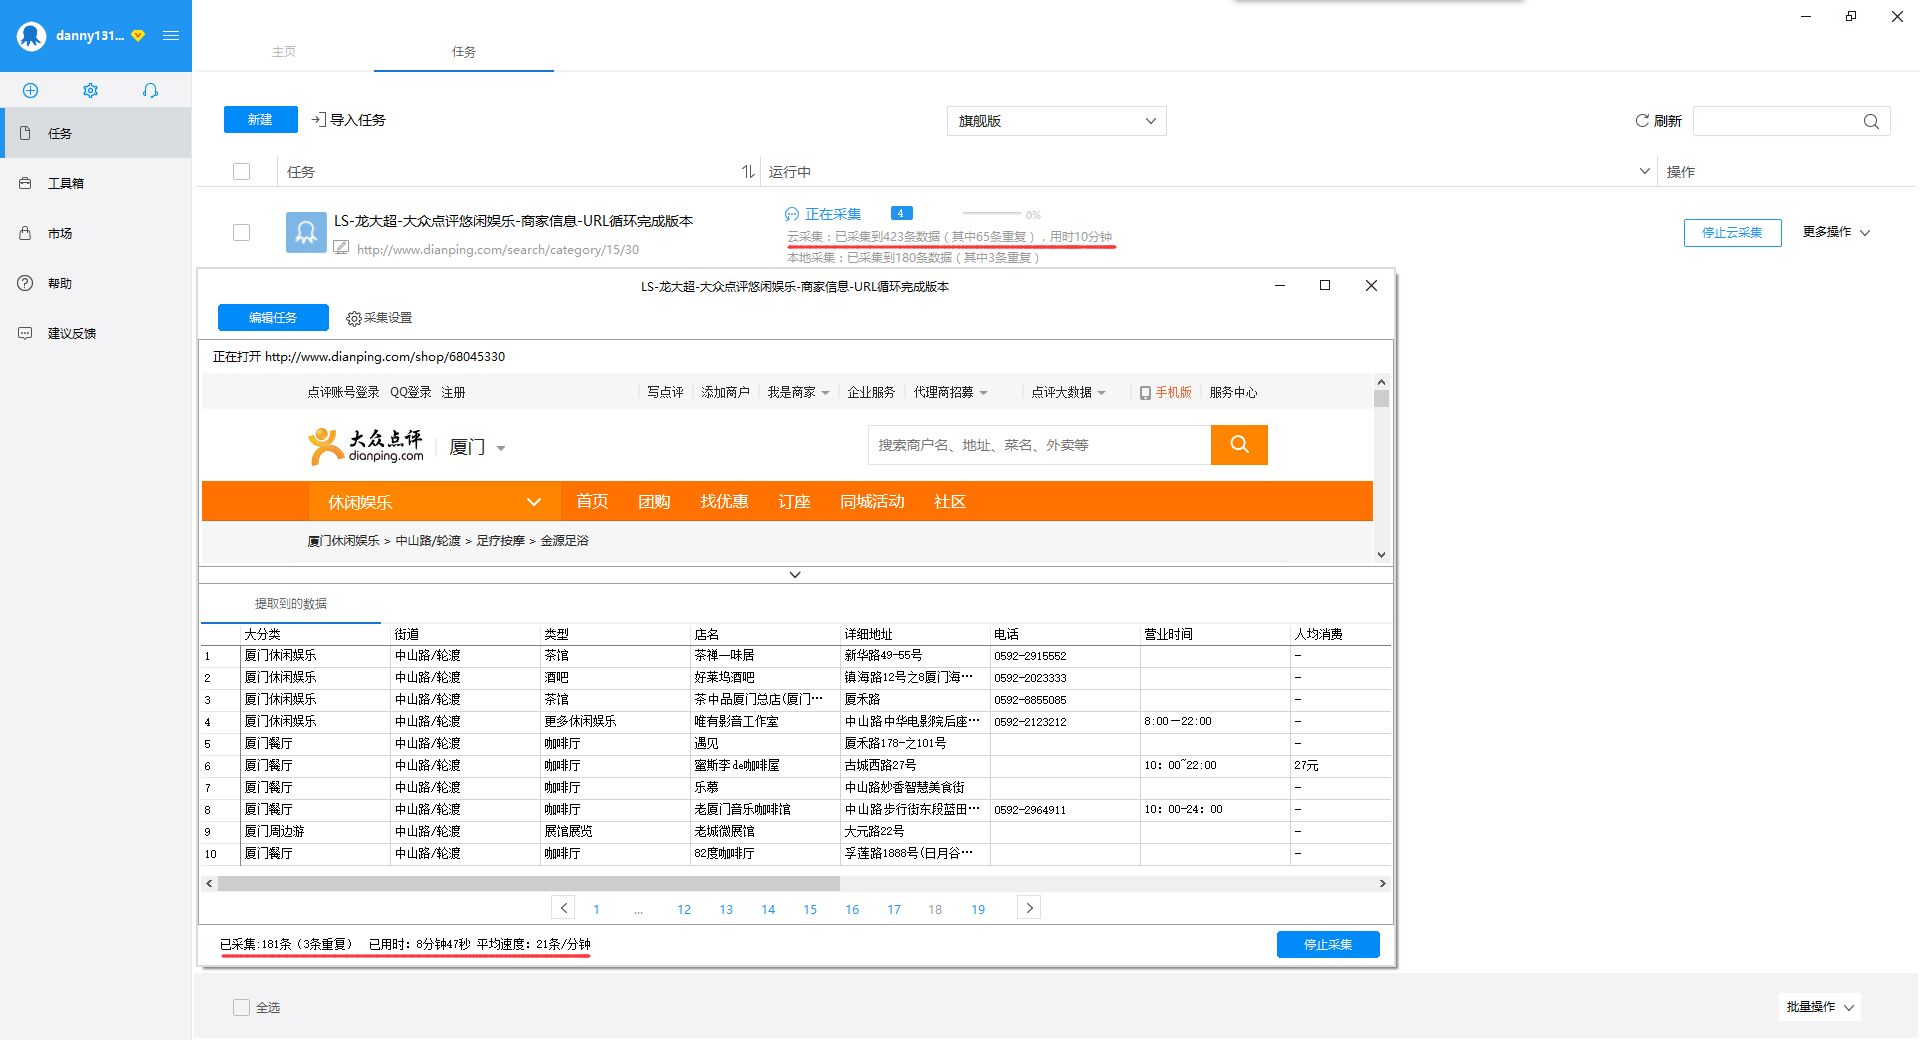1920x1040 pixels.
Task: Switch to the 任务 tab at top
Action: [463, 52]
